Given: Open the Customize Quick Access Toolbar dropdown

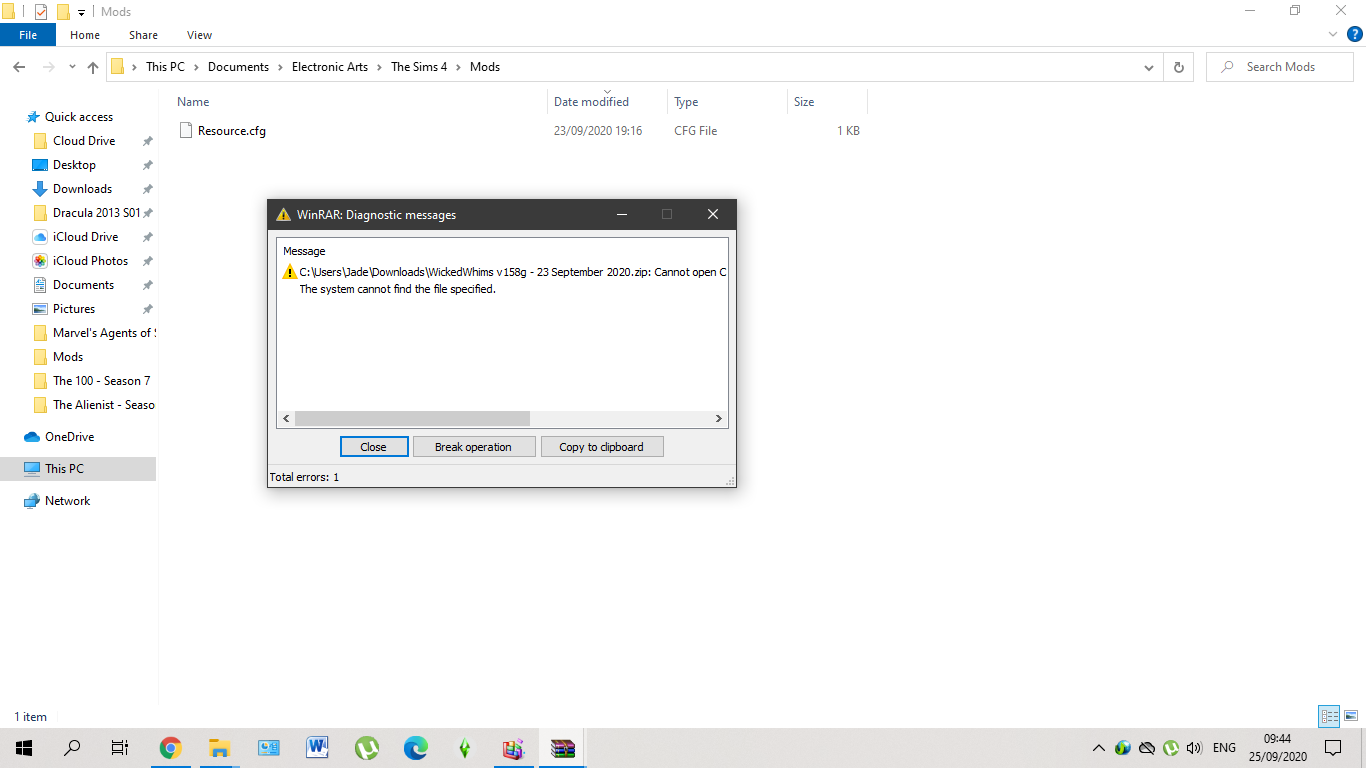Looking at the screenshot, I should (81, 12).
